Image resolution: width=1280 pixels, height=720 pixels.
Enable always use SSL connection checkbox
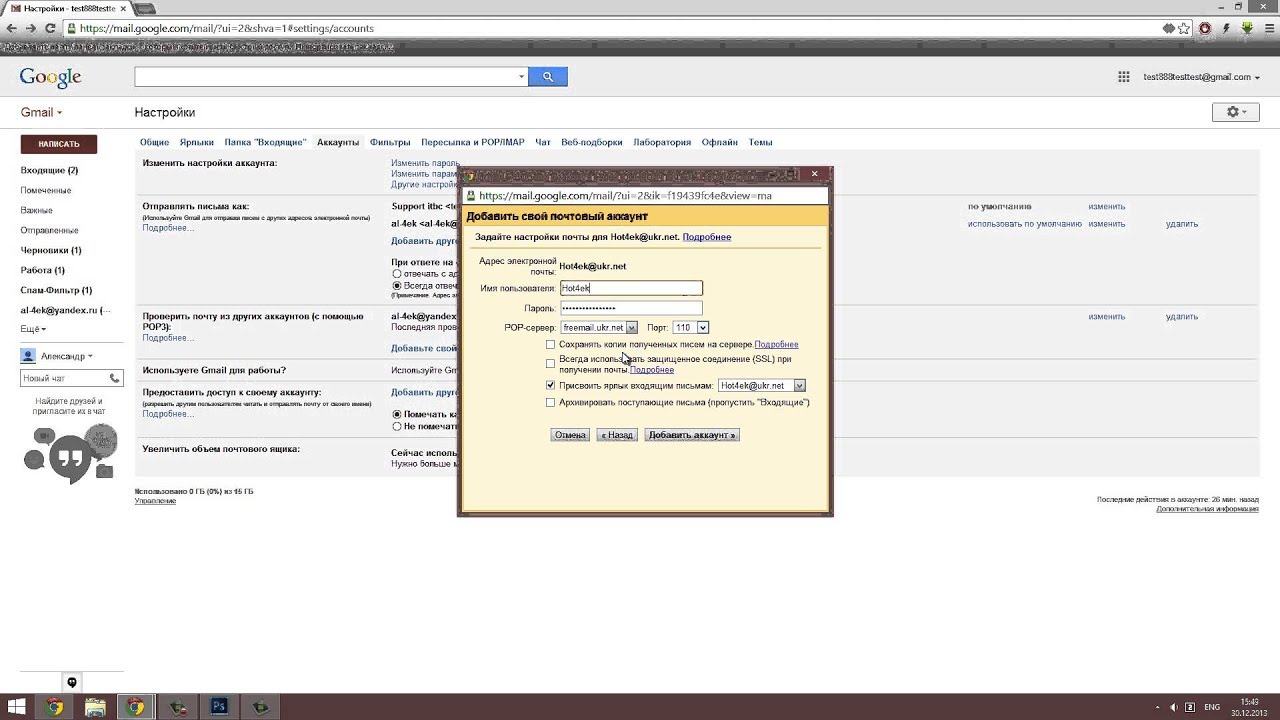(x=550, y=364)
